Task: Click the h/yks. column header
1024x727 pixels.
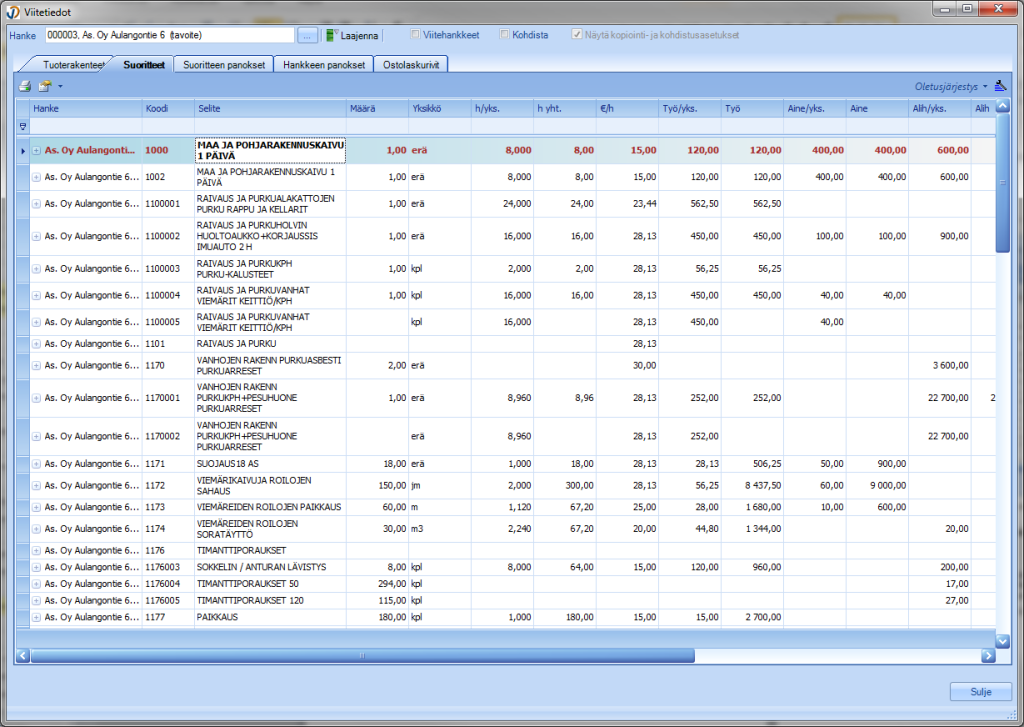Action: (502, 108)
